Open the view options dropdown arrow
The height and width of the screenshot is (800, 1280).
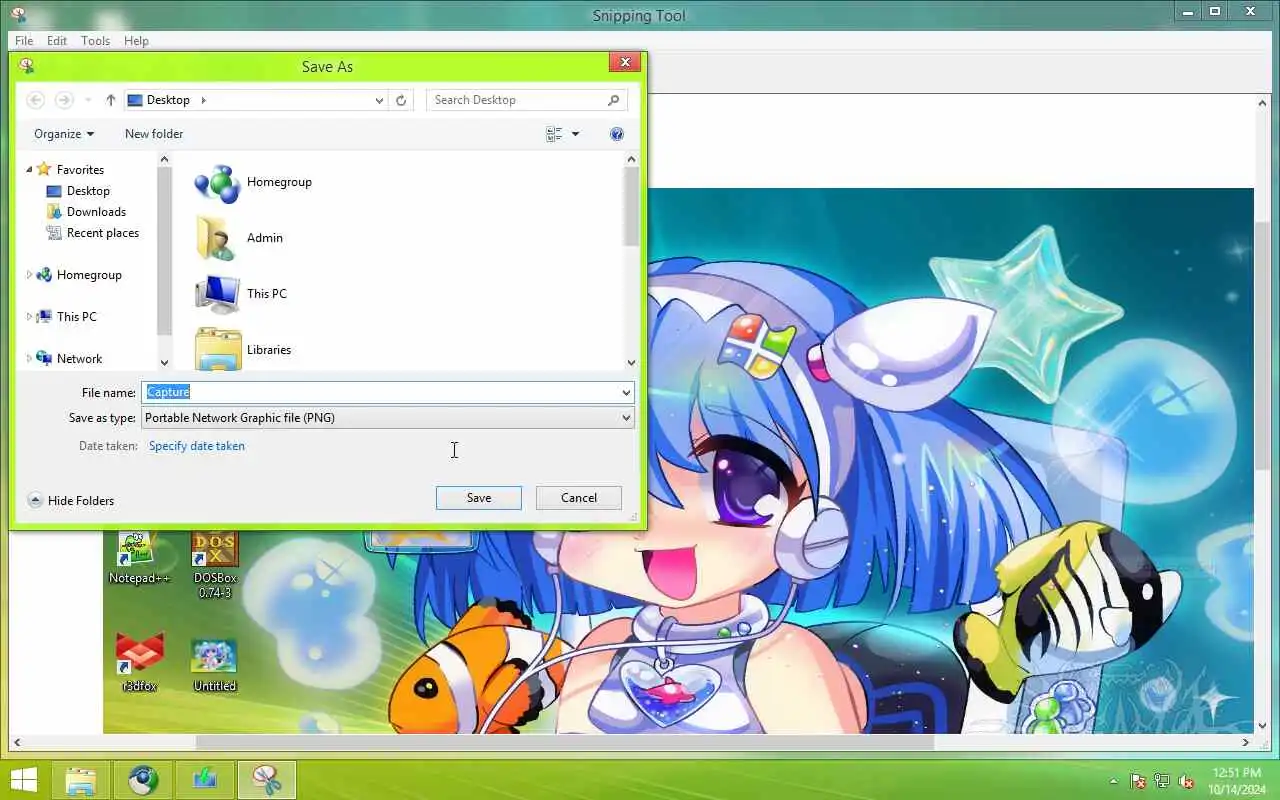point(575,134)
